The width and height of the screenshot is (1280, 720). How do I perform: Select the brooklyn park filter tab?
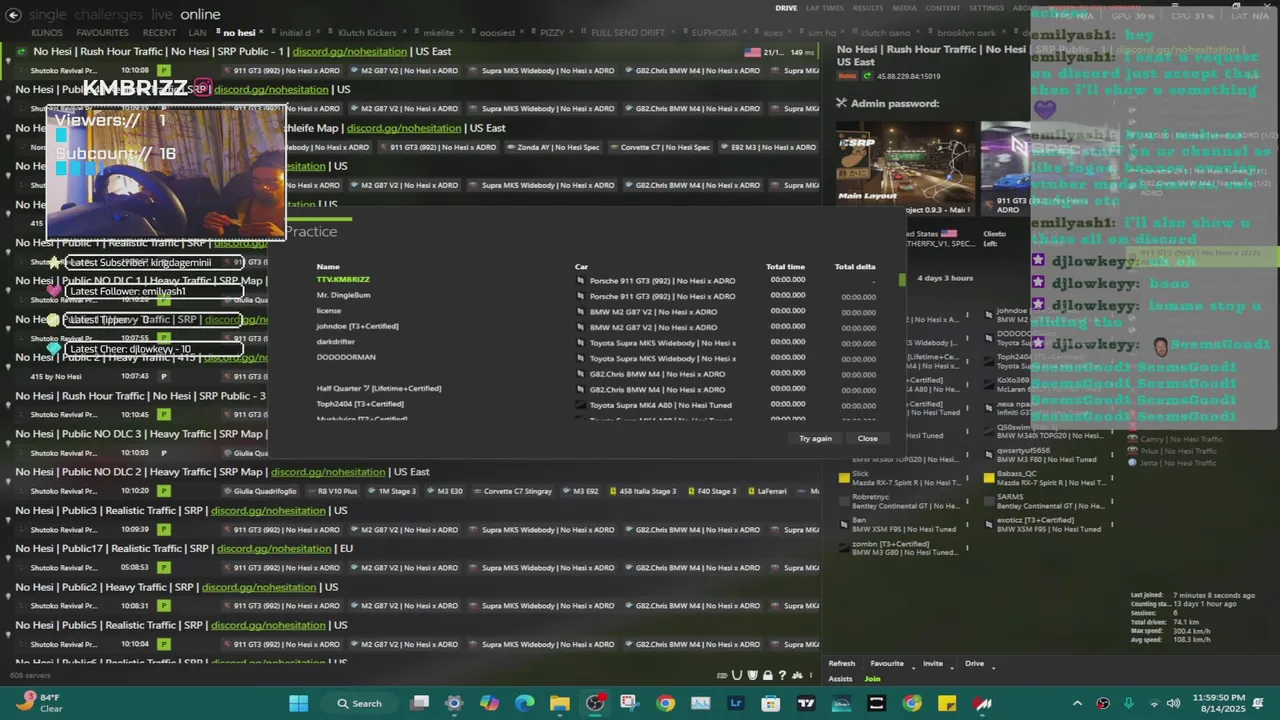(x=966, y=33)
